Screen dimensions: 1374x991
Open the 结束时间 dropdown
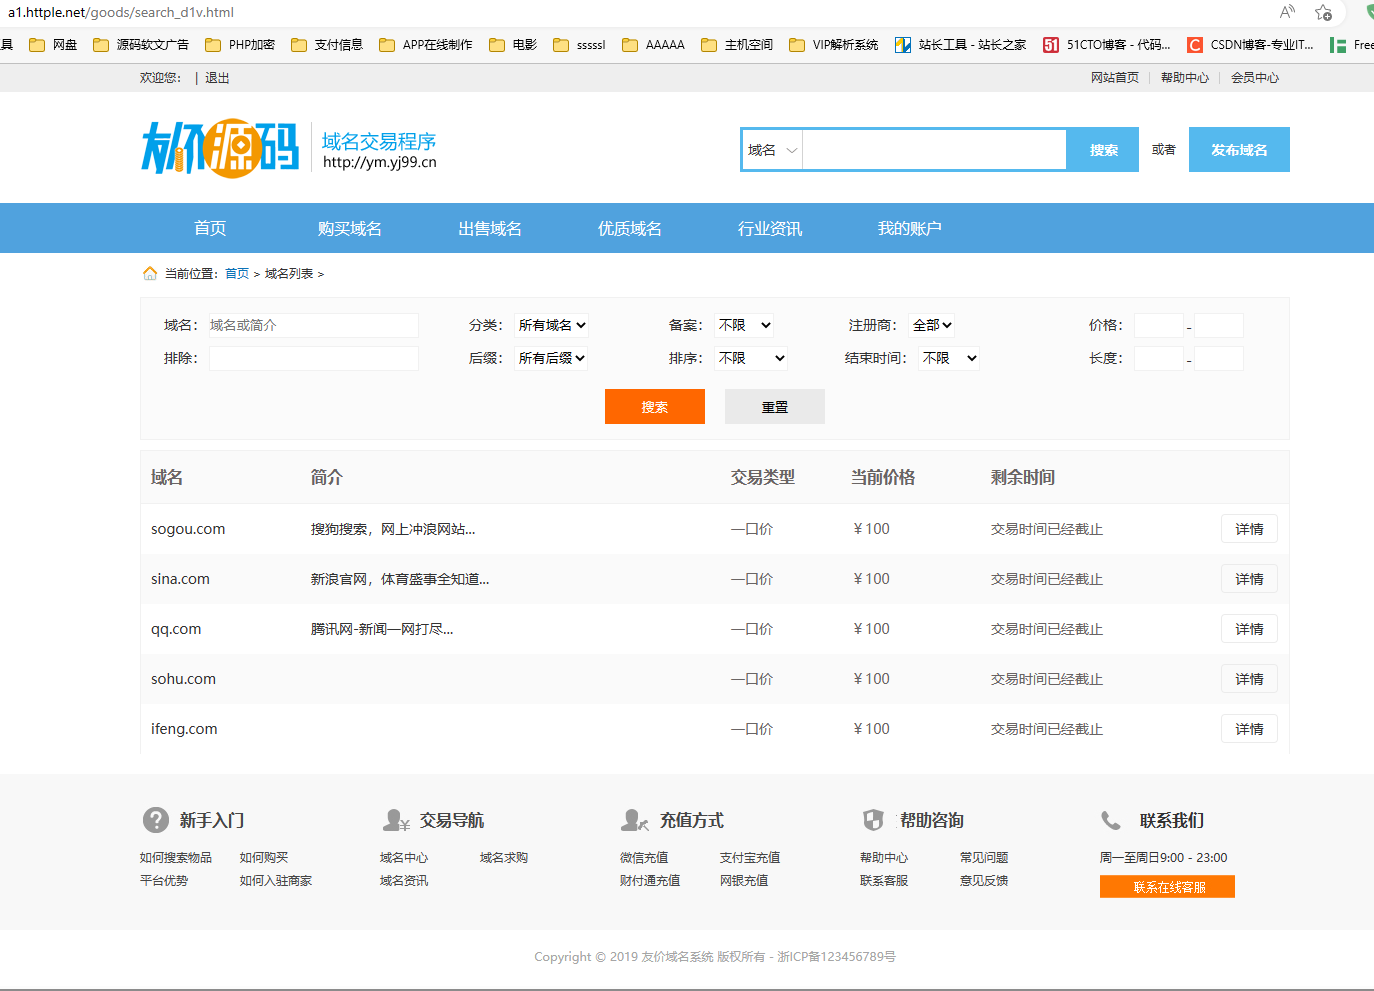[949, 358]
